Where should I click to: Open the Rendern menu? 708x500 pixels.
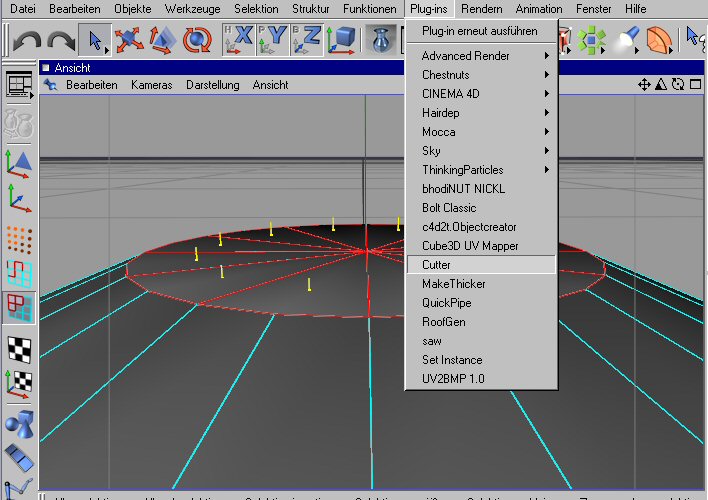[x=482, y=9]
